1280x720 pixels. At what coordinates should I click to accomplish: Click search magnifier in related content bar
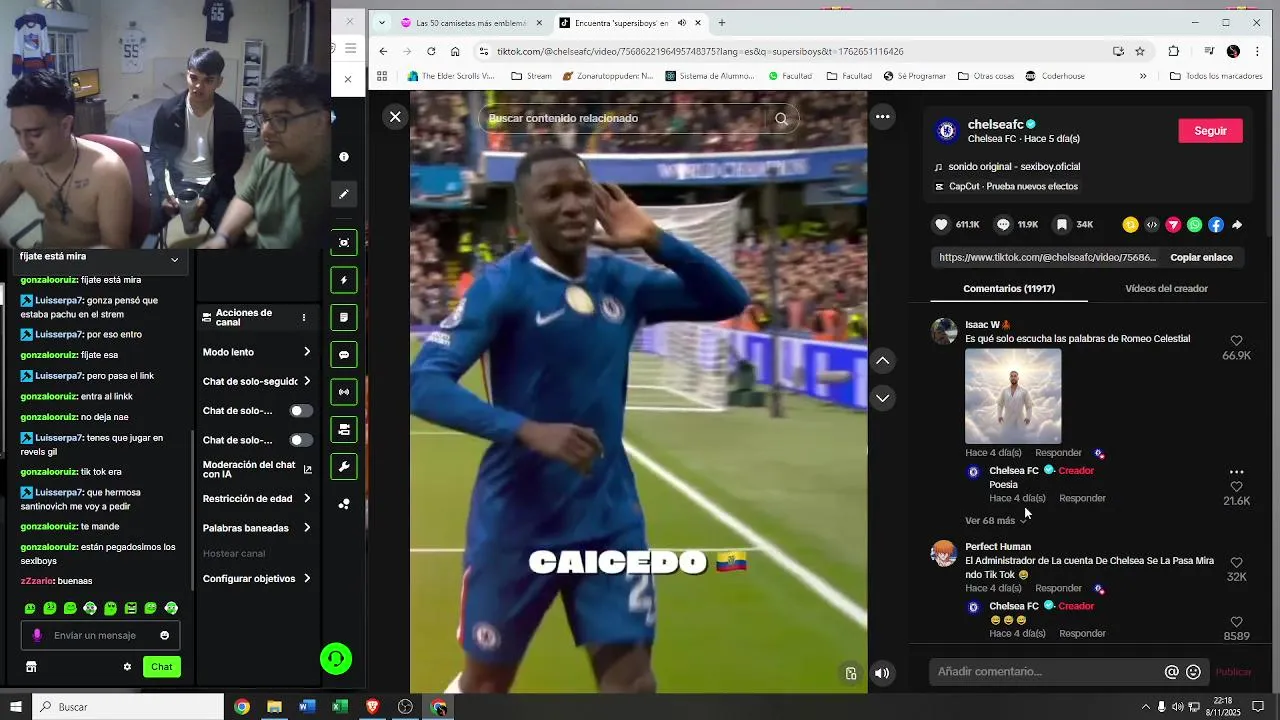(781, 118)
